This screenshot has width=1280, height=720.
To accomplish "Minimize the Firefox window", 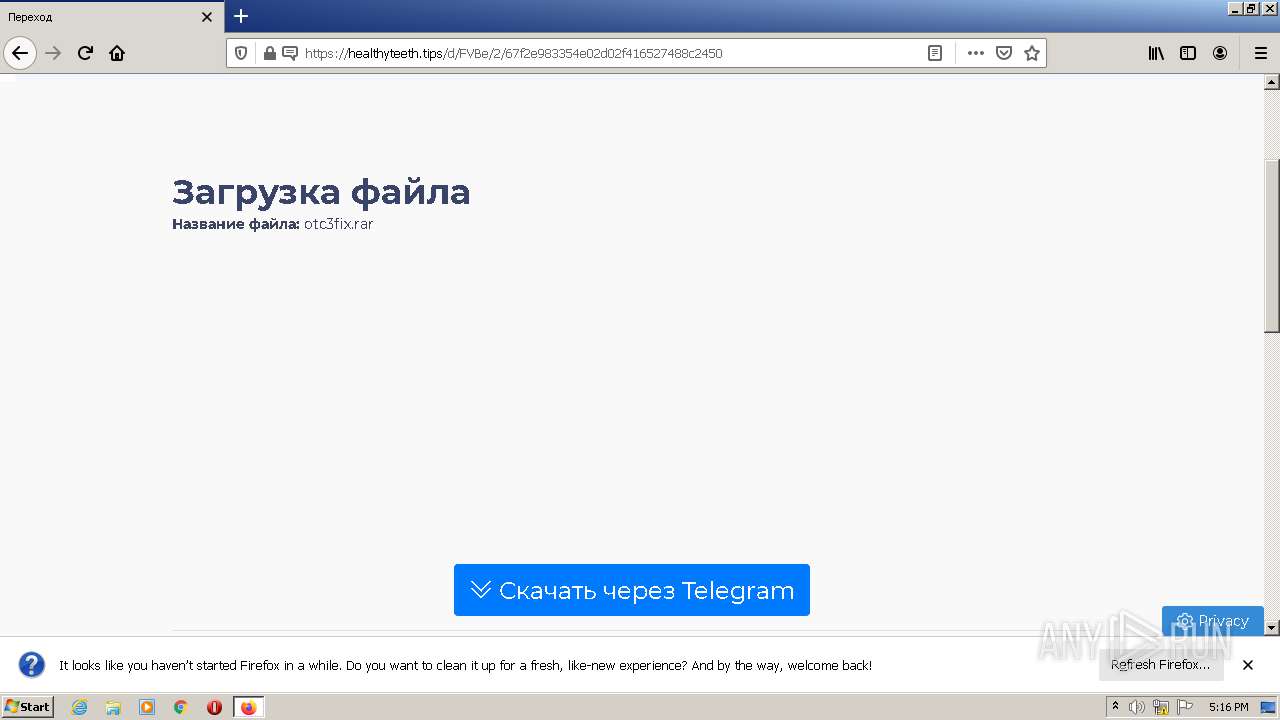I will click(x=1235, y=8).
